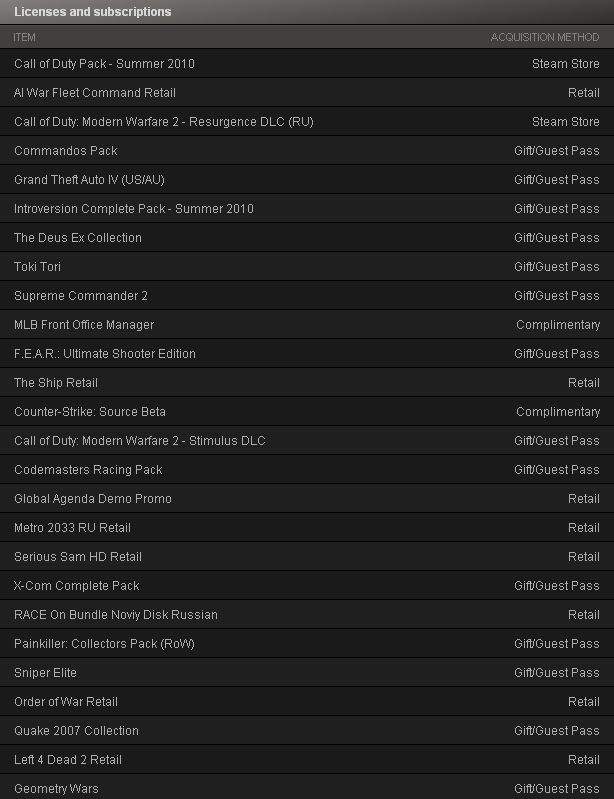Select MLB Front Office Manager row

(307, 325)
